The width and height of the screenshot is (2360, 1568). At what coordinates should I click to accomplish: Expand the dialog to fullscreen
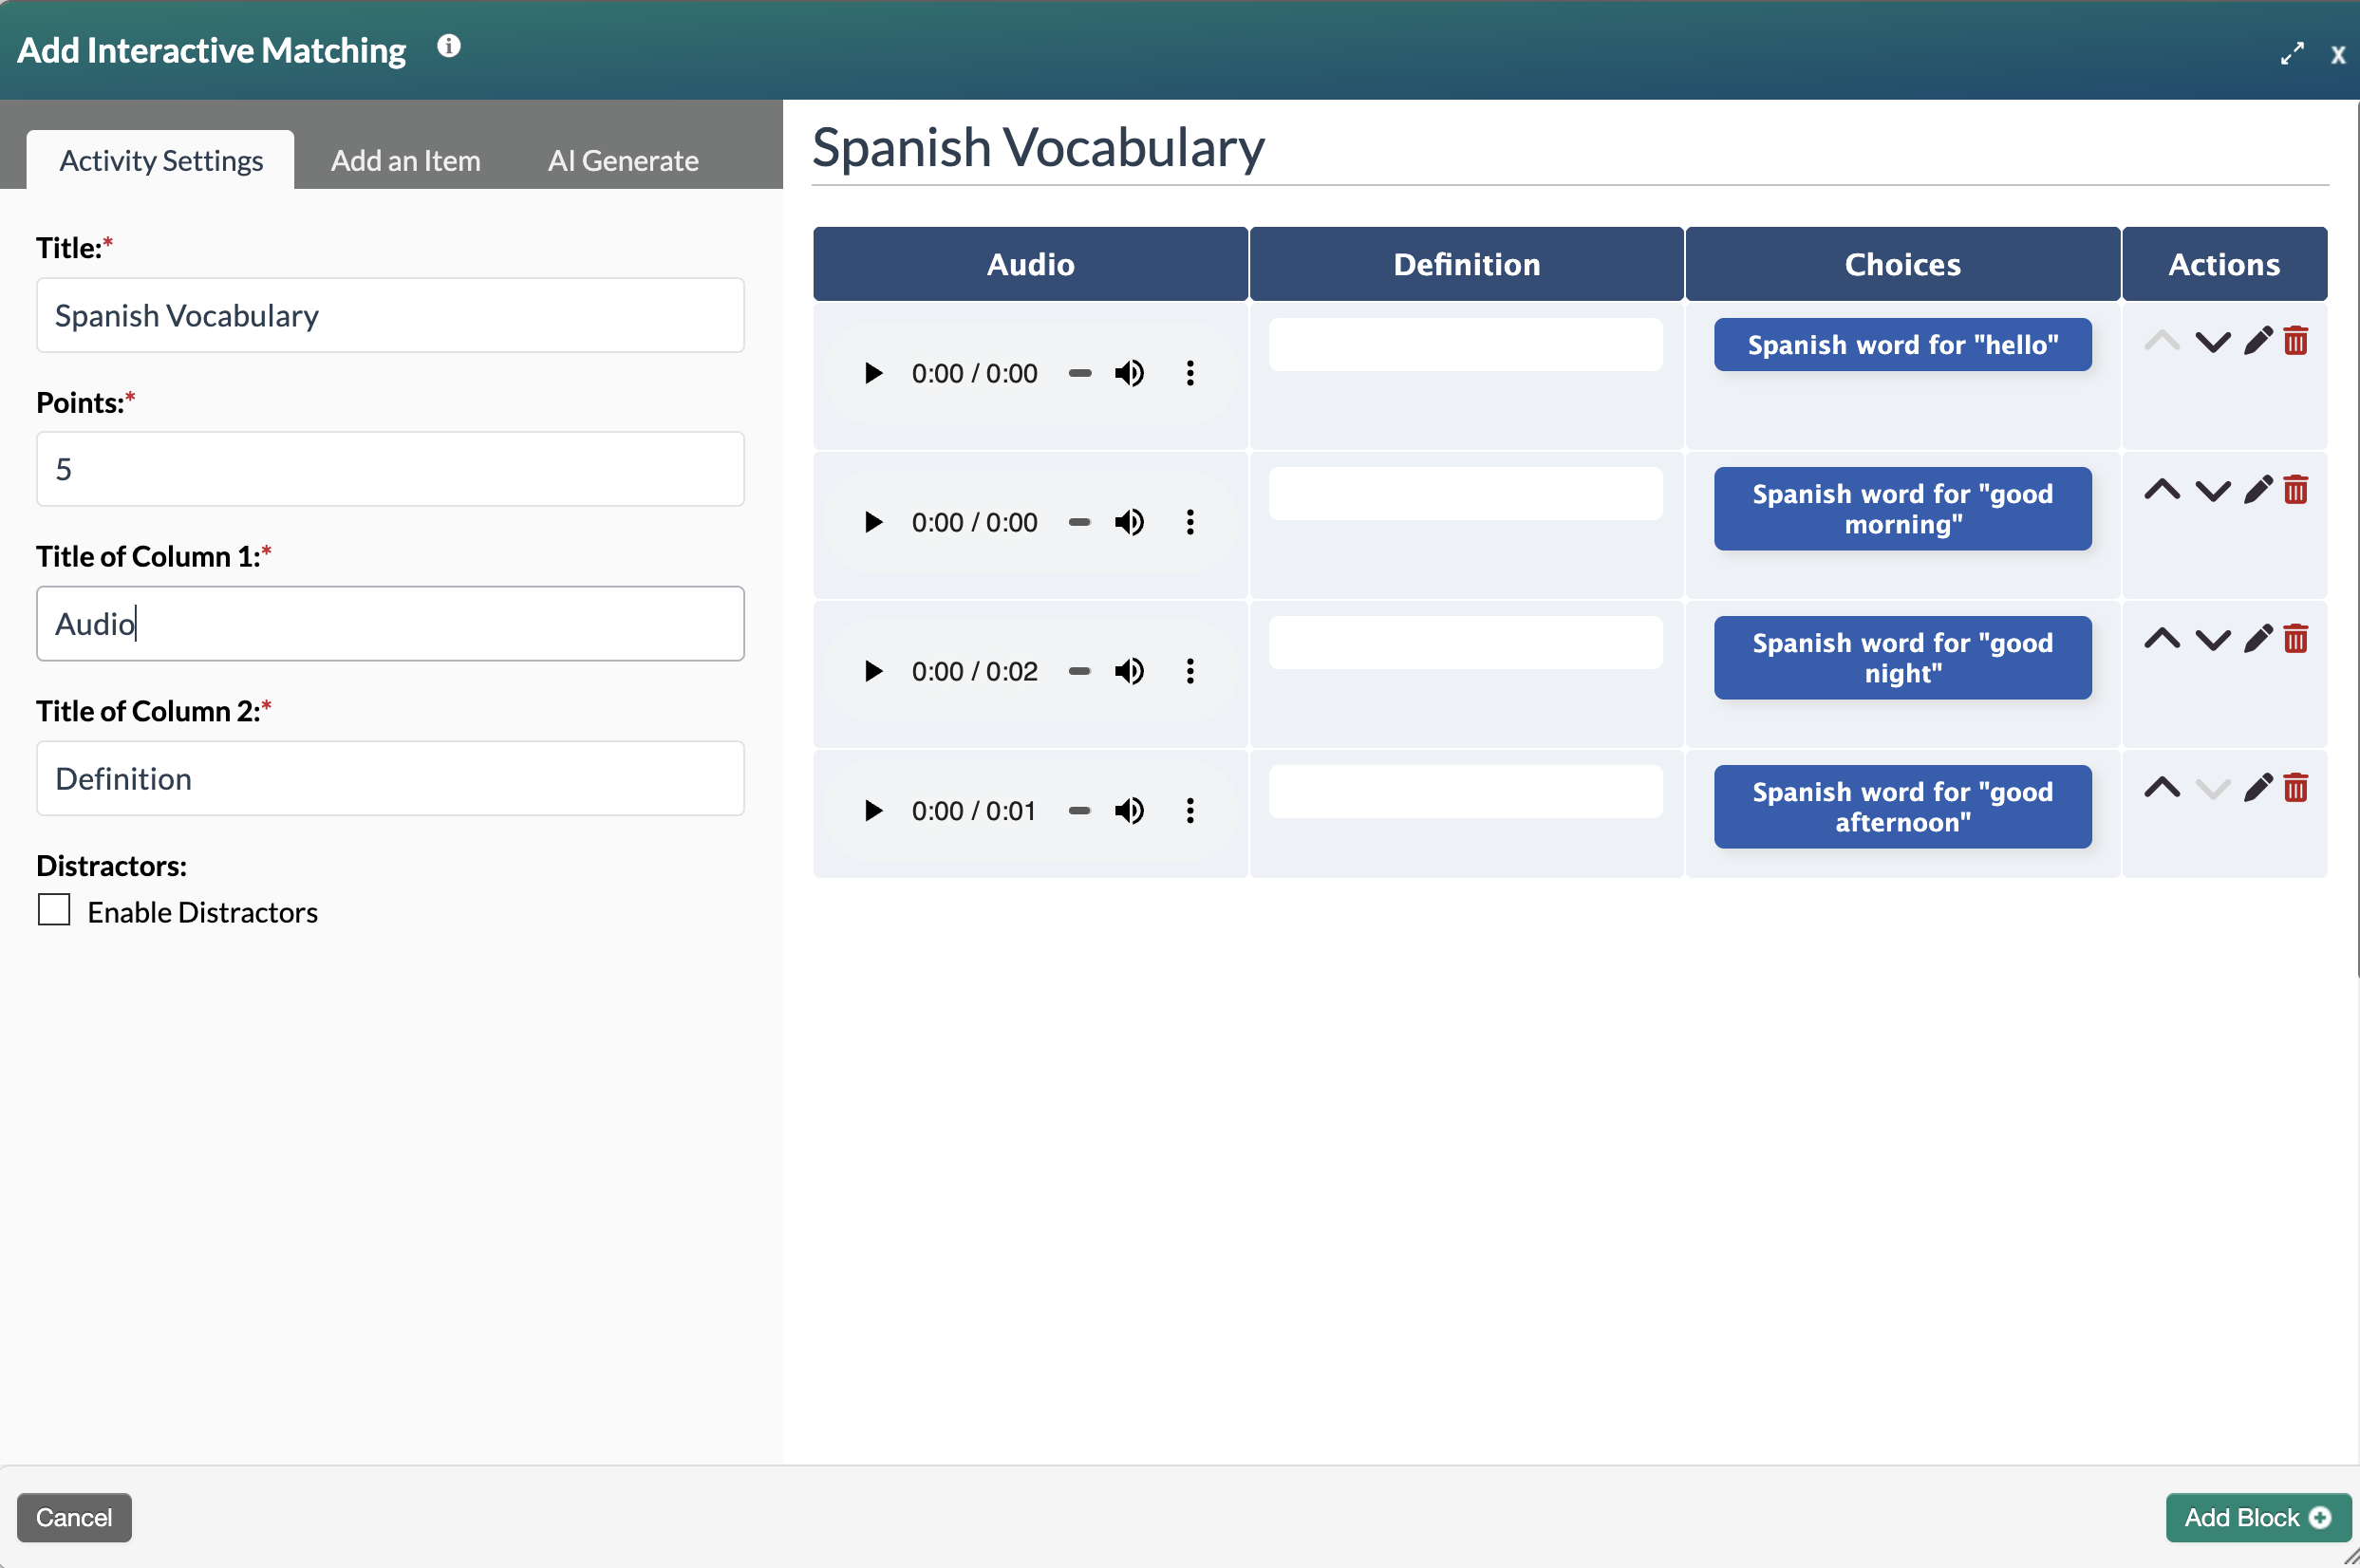click(2292, 52)
